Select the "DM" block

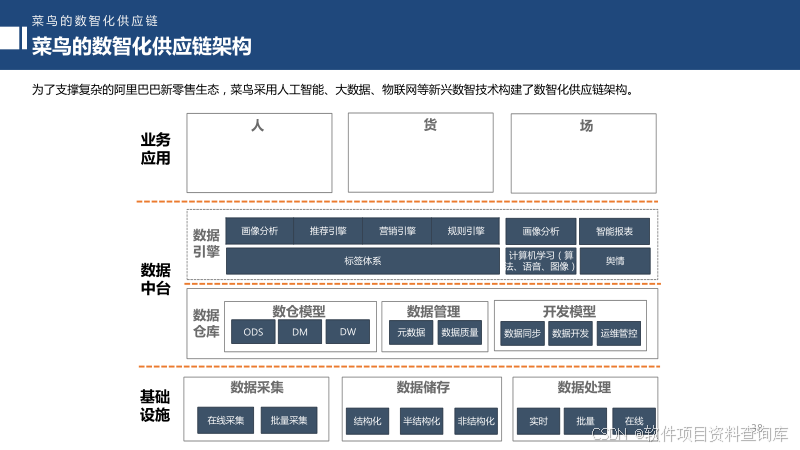(x=300, y=332)
